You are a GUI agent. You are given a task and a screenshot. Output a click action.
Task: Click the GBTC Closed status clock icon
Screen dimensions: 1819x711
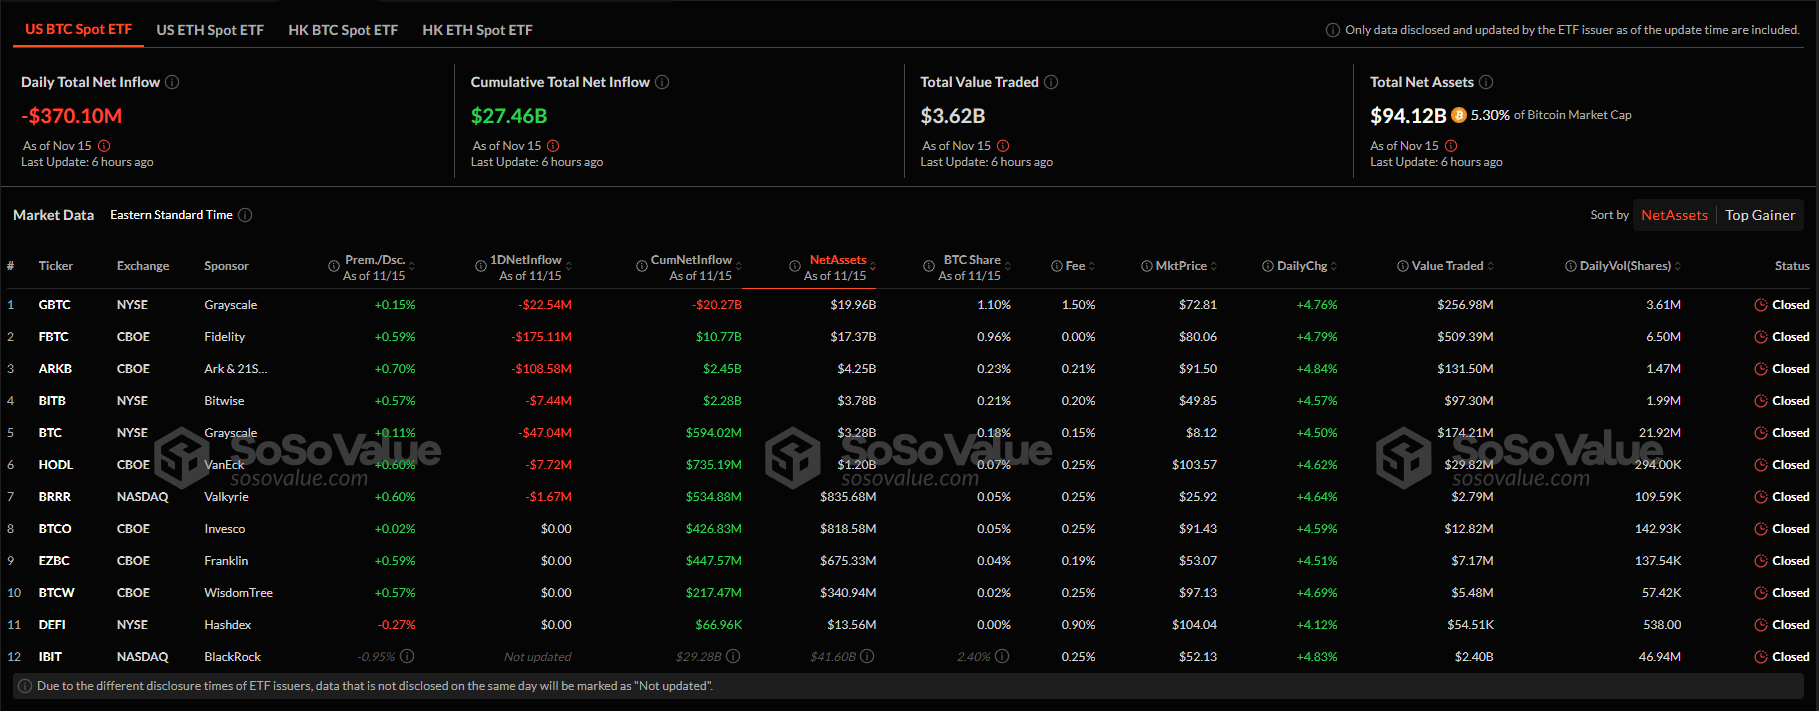(x=1761, y=305)
